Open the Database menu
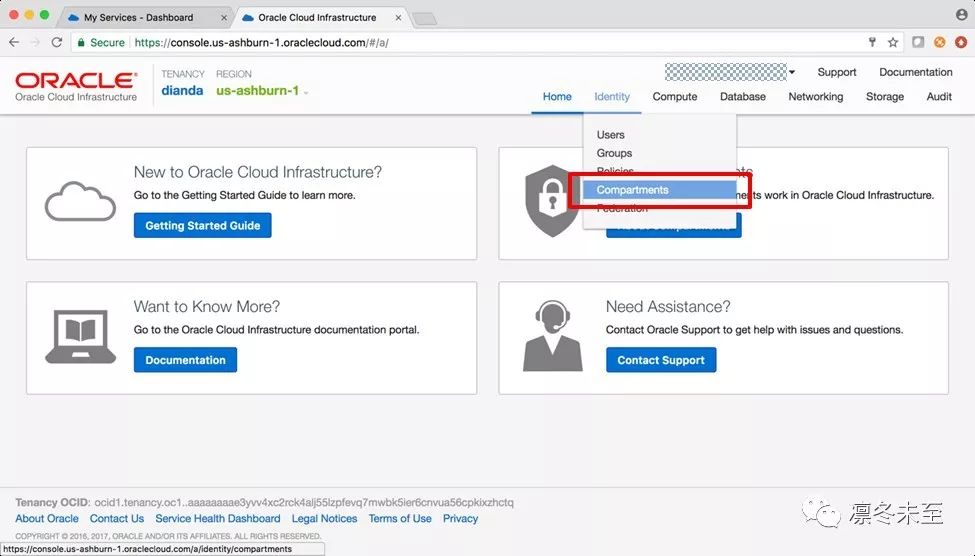Viewport: 975px width, 556px height. tap(742, 96)
